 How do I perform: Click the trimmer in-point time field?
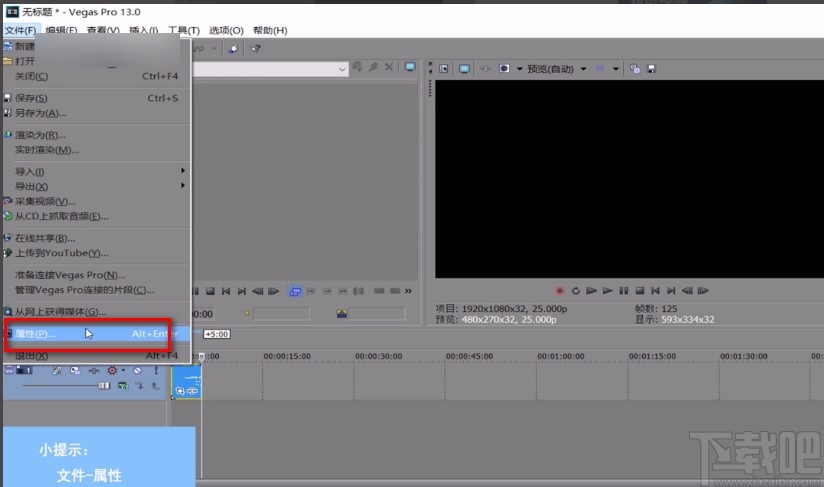pyautogui.click(x=281, y=314)
